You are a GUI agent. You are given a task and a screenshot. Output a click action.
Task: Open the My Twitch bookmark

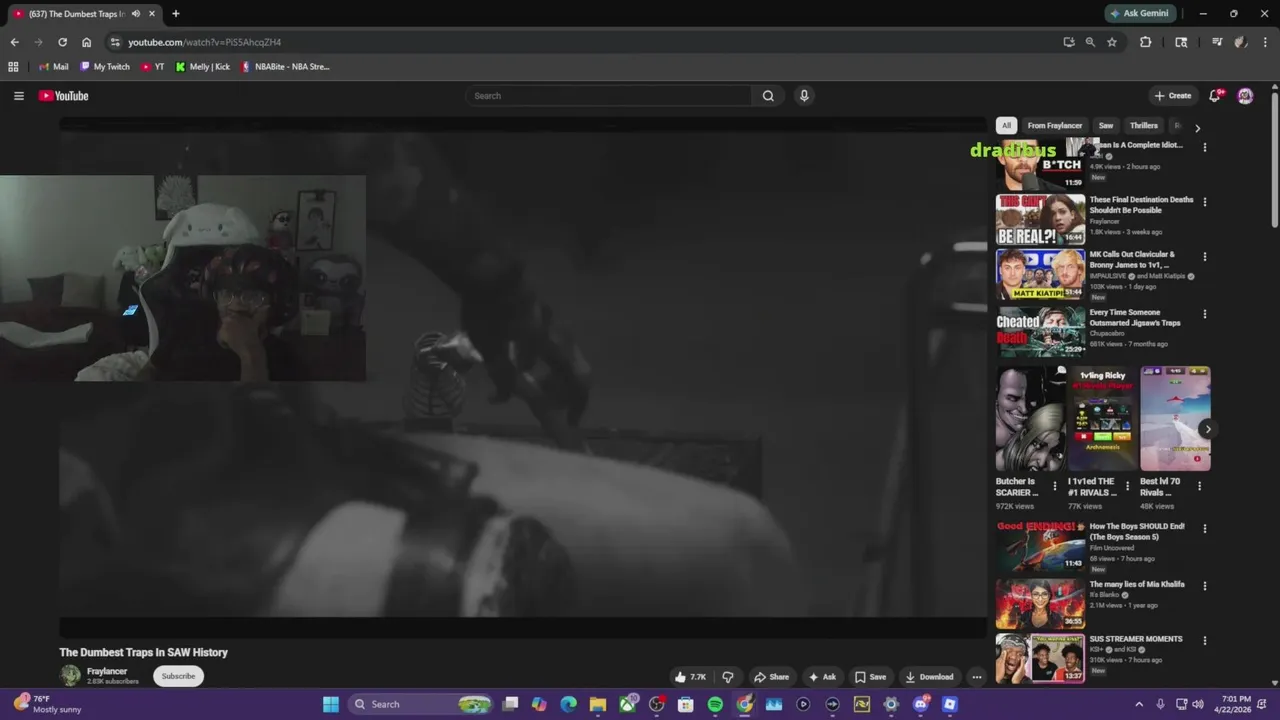tap(105, 67)
